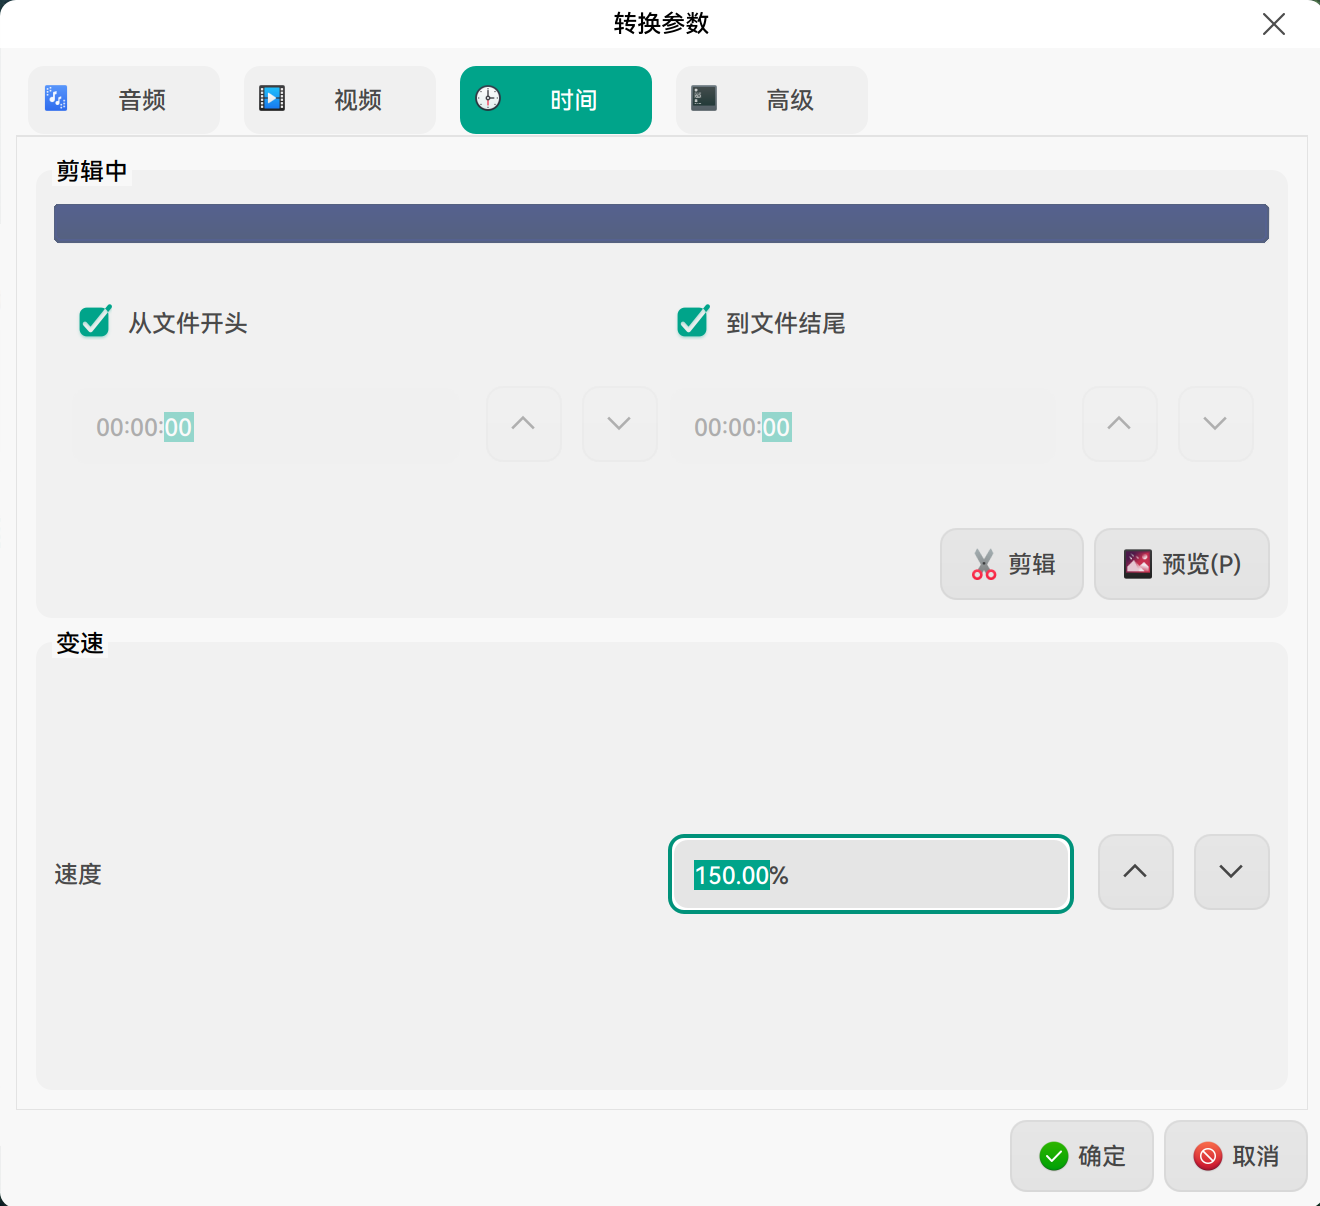Click the 预览(P) button
This screenshot has height=1206, width=1320.
click(x=1182, y=564)
